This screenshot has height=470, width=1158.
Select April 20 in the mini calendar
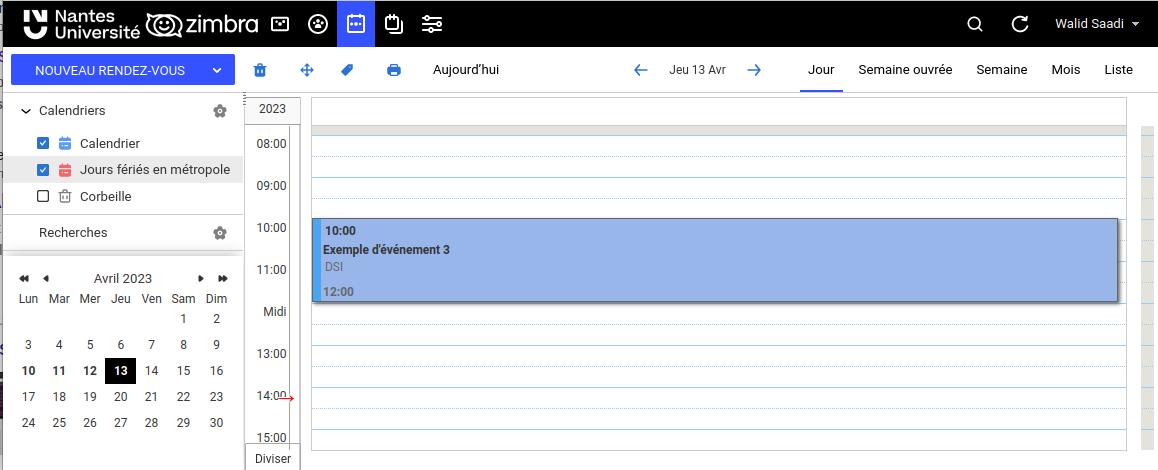[121, 397]
